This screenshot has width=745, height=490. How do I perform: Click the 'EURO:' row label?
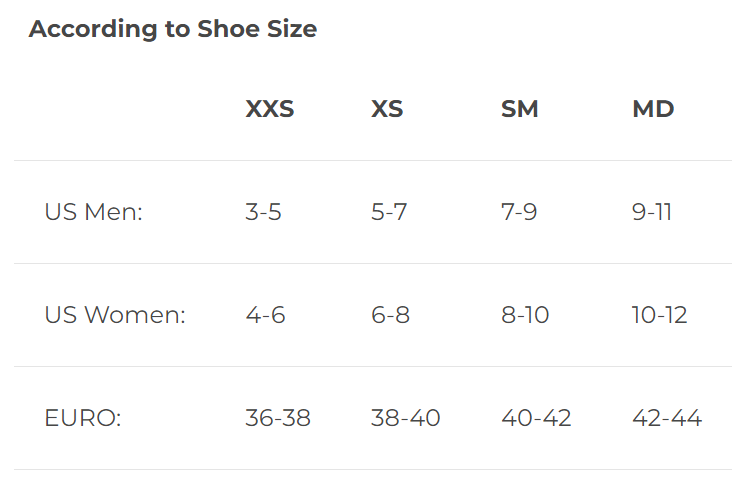pyautogui.click(x=83, y=418)
